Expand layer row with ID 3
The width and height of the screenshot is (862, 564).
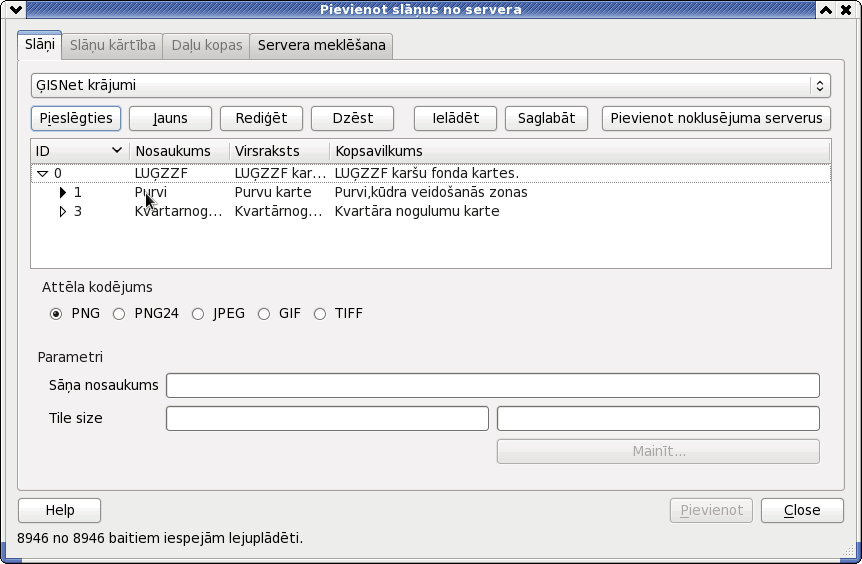tap(63, 212)
